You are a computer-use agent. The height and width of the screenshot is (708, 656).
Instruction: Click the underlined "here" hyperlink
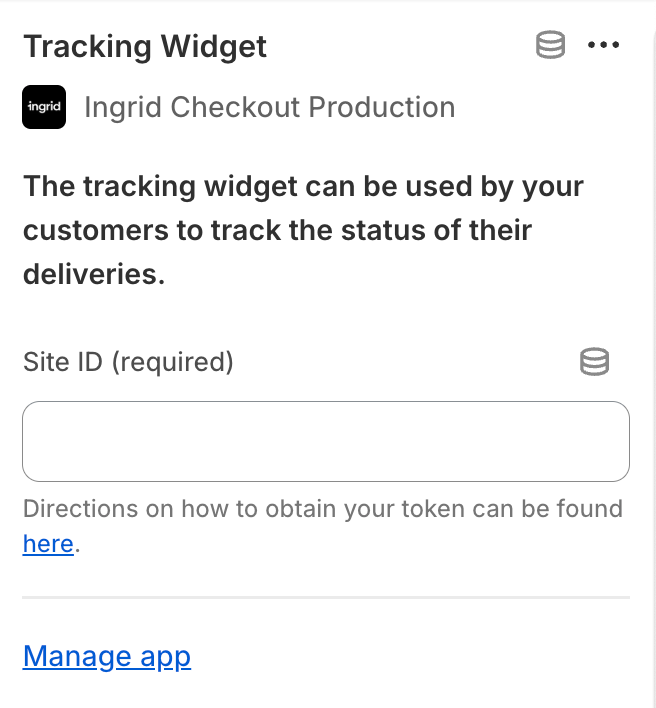pyautogui.click(x=48, y=544)
